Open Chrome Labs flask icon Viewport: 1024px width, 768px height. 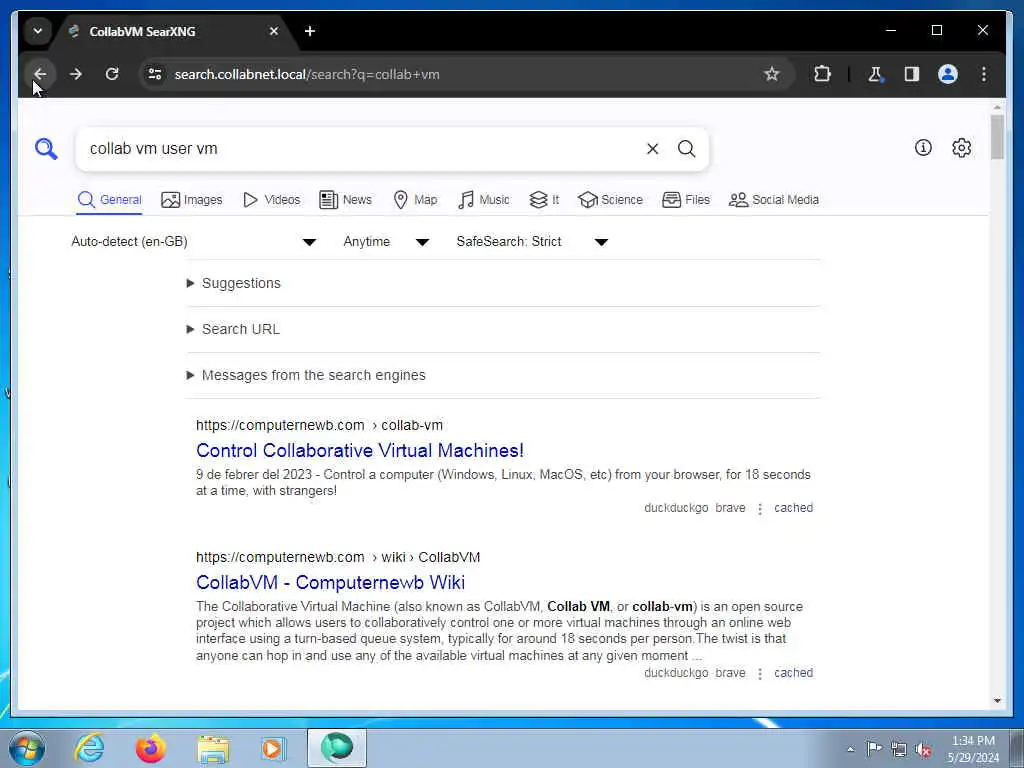875,74
